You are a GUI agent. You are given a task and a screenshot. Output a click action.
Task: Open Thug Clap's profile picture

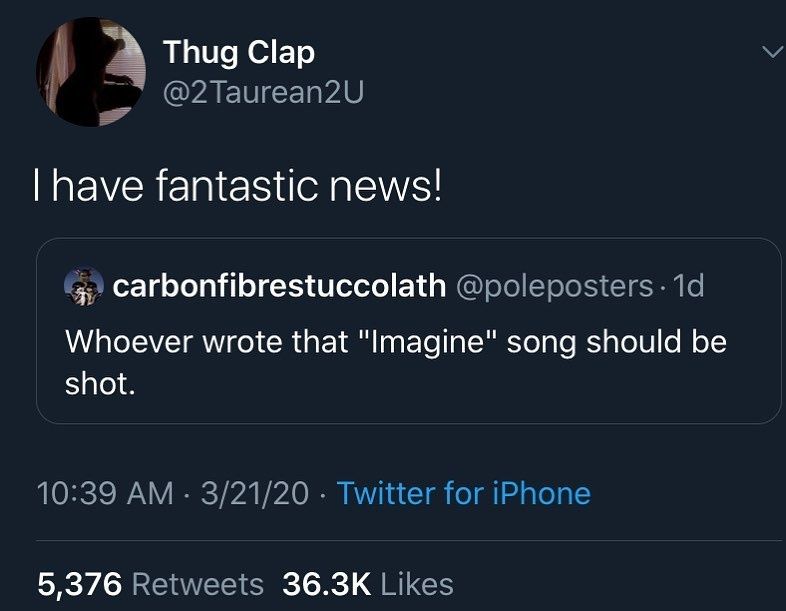tap(90, 71)
